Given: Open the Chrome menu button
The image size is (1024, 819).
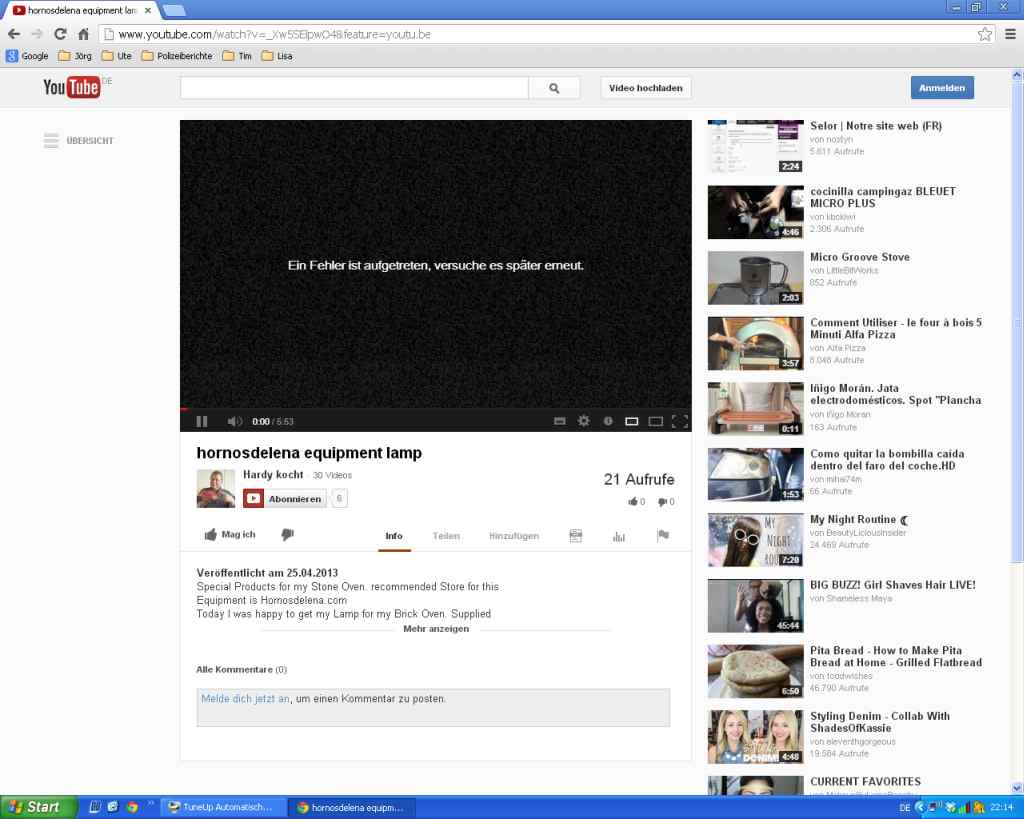Looking at the screenshot, I should (1010, 34).
